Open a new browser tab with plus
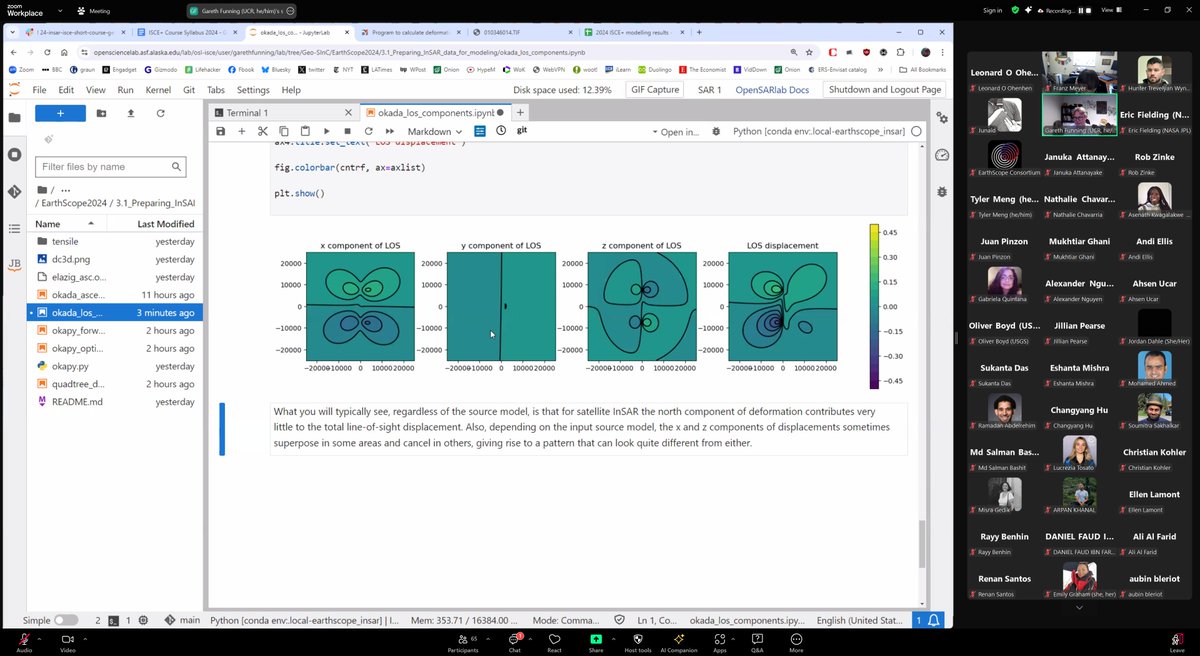The height and width of the screenshot is (656, 1200). point(698,32)
